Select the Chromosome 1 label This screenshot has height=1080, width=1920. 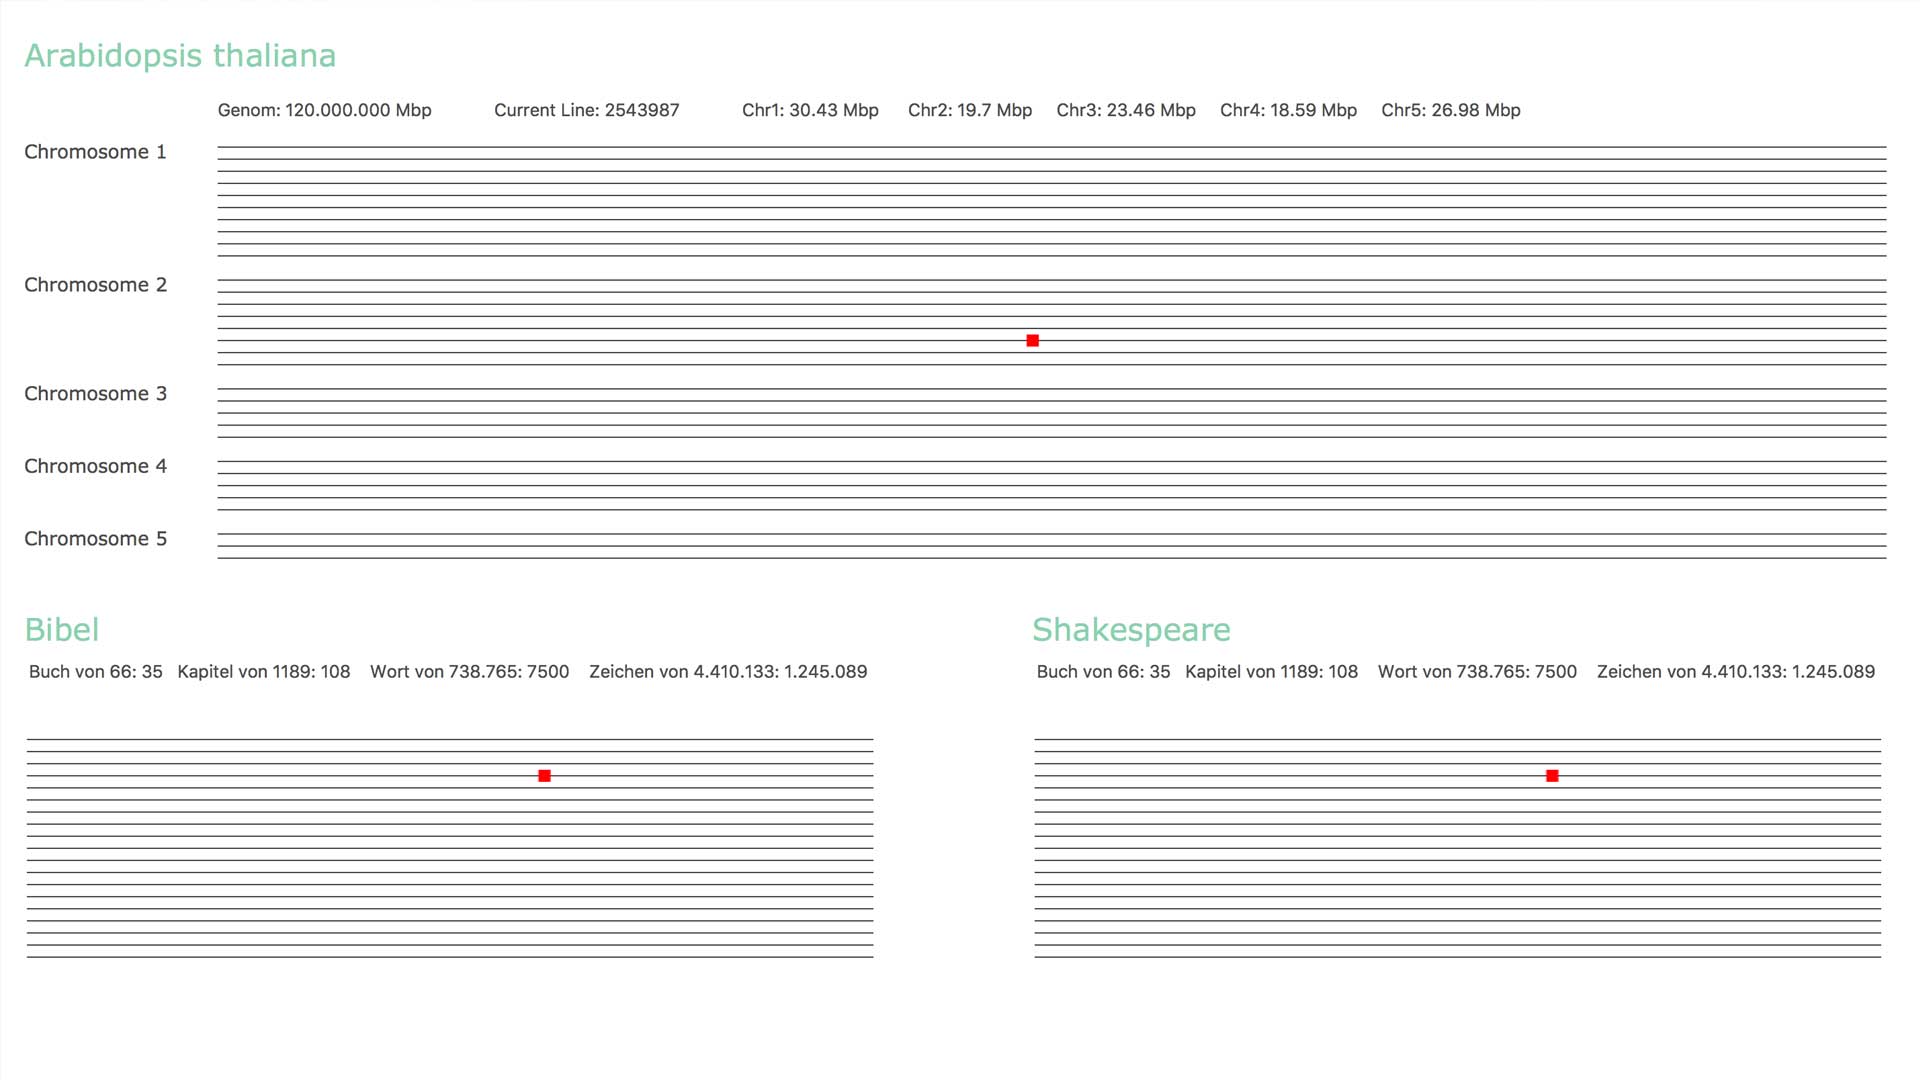(x=95, y=152)
